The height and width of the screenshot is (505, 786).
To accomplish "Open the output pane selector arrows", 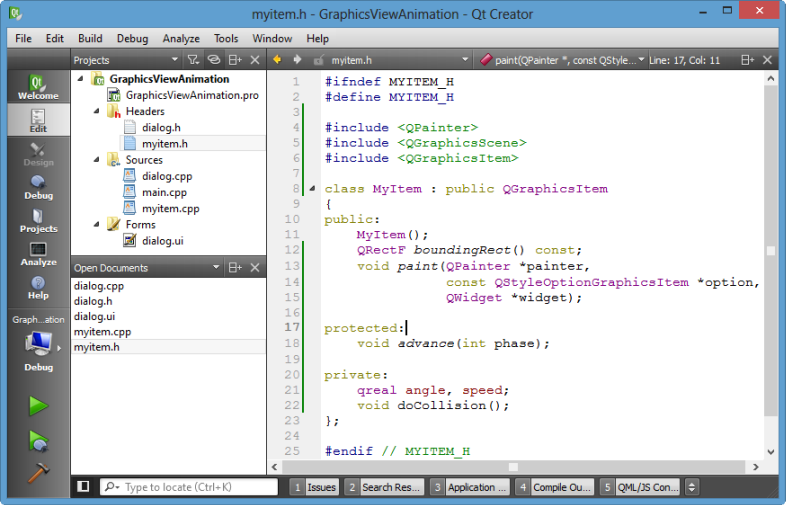I will [692, 487].
